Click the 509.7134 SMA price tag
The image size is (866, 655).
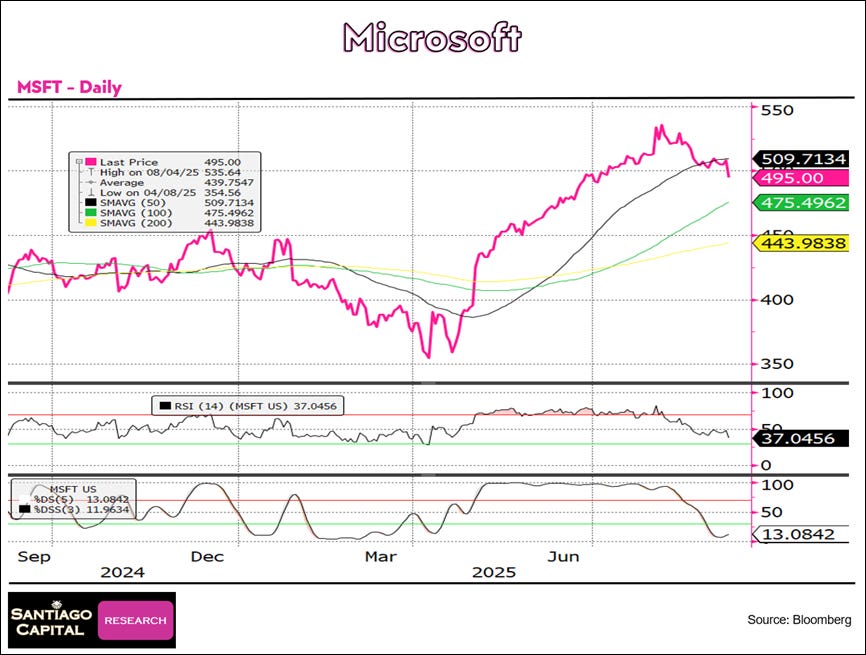point(800,159)
